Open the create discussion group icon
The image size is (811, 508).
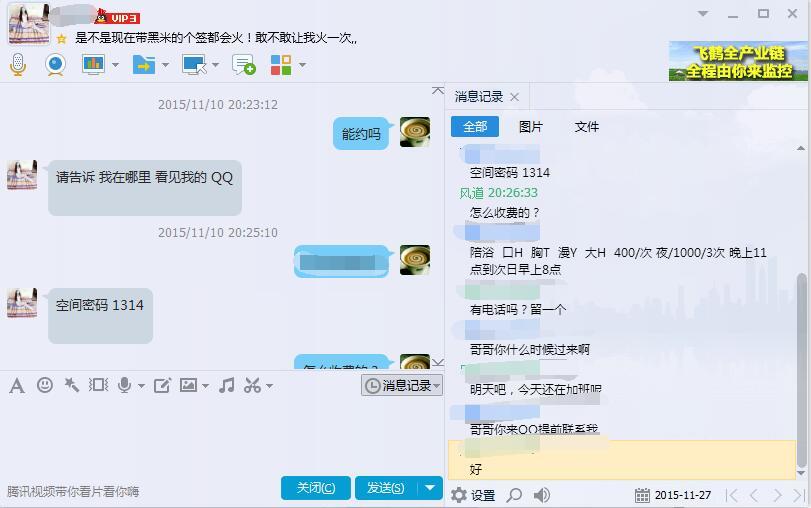[x=244, y=65]
